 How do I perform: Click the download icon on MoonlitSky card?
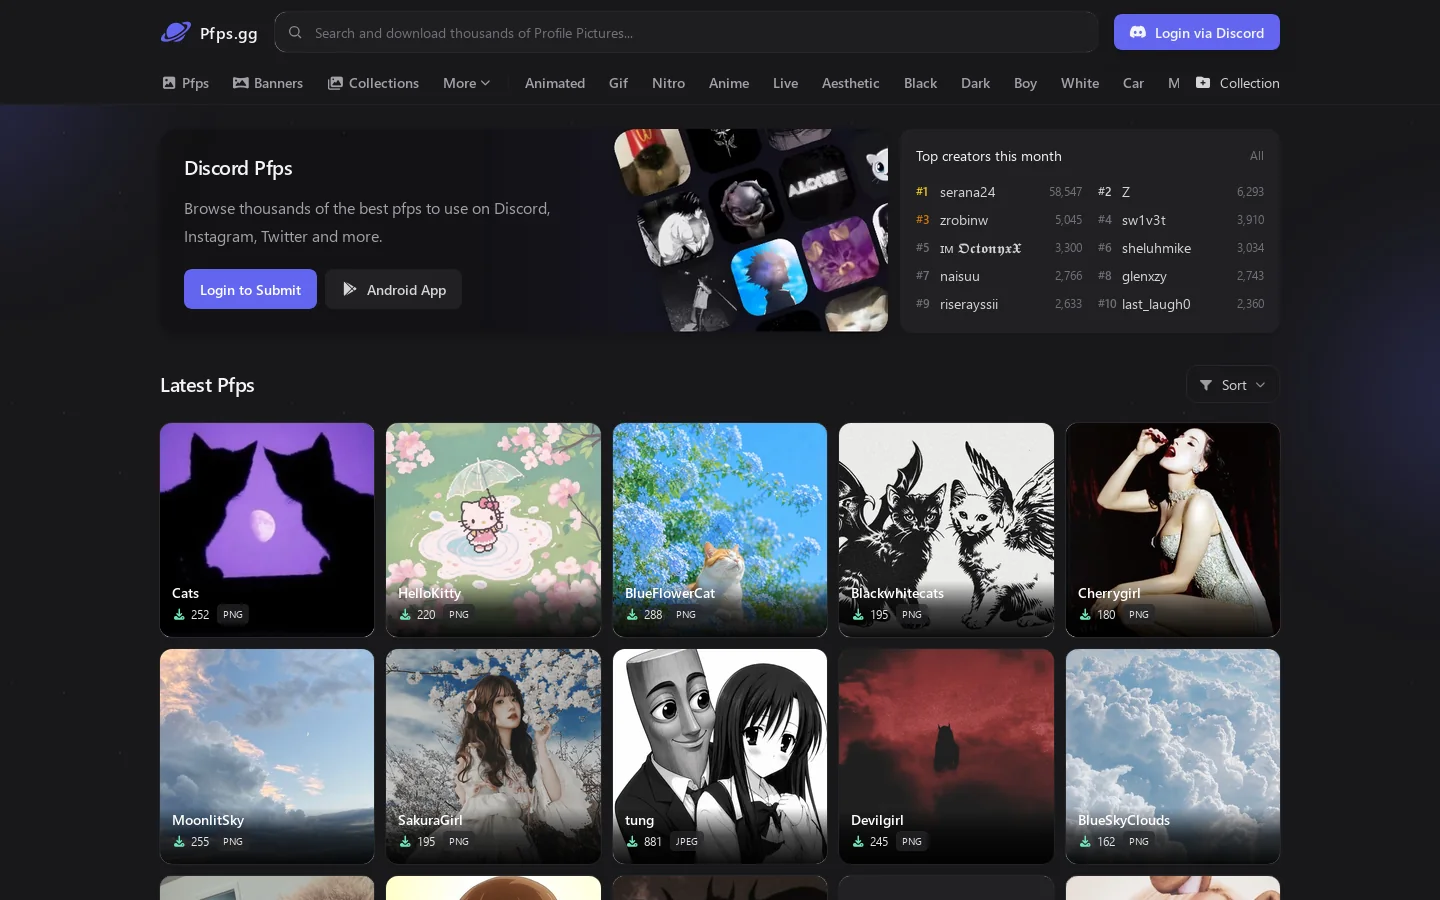[x=179, y=841]
